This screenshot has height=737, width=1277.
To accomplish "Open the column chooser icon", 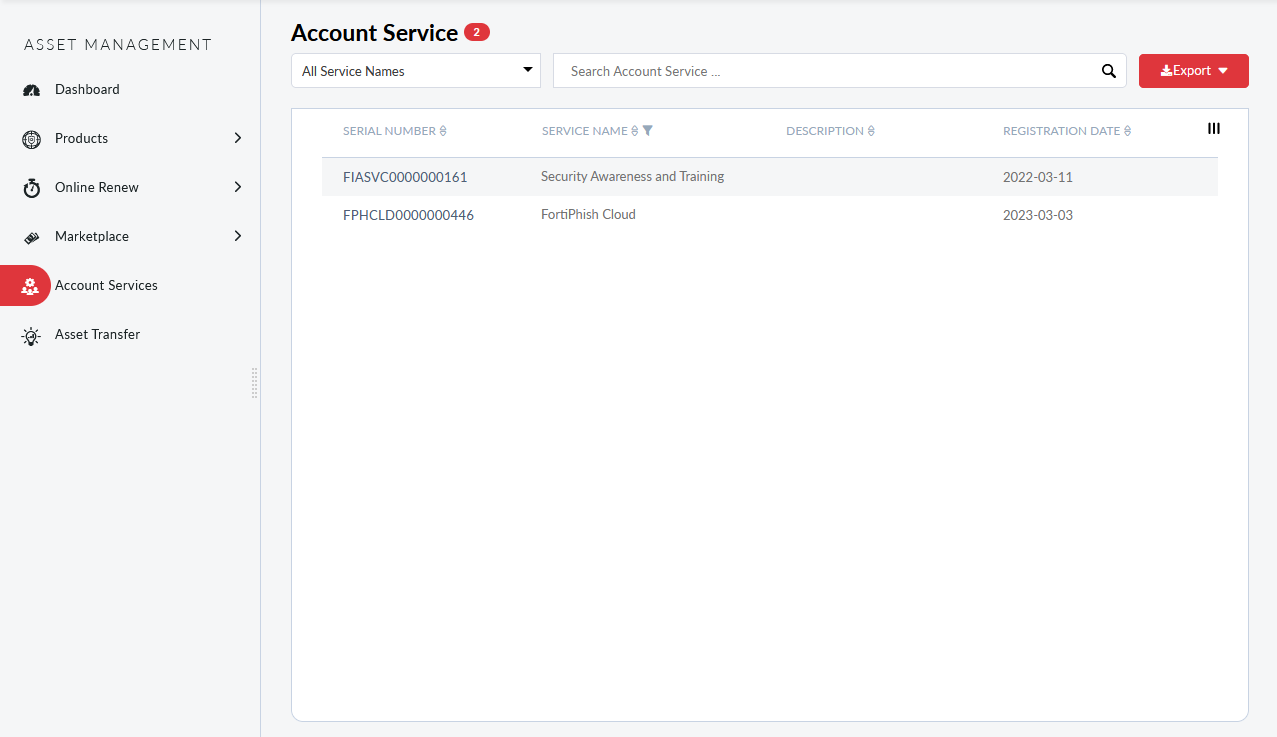I will pyautogui.click(x=1214, y=128).
